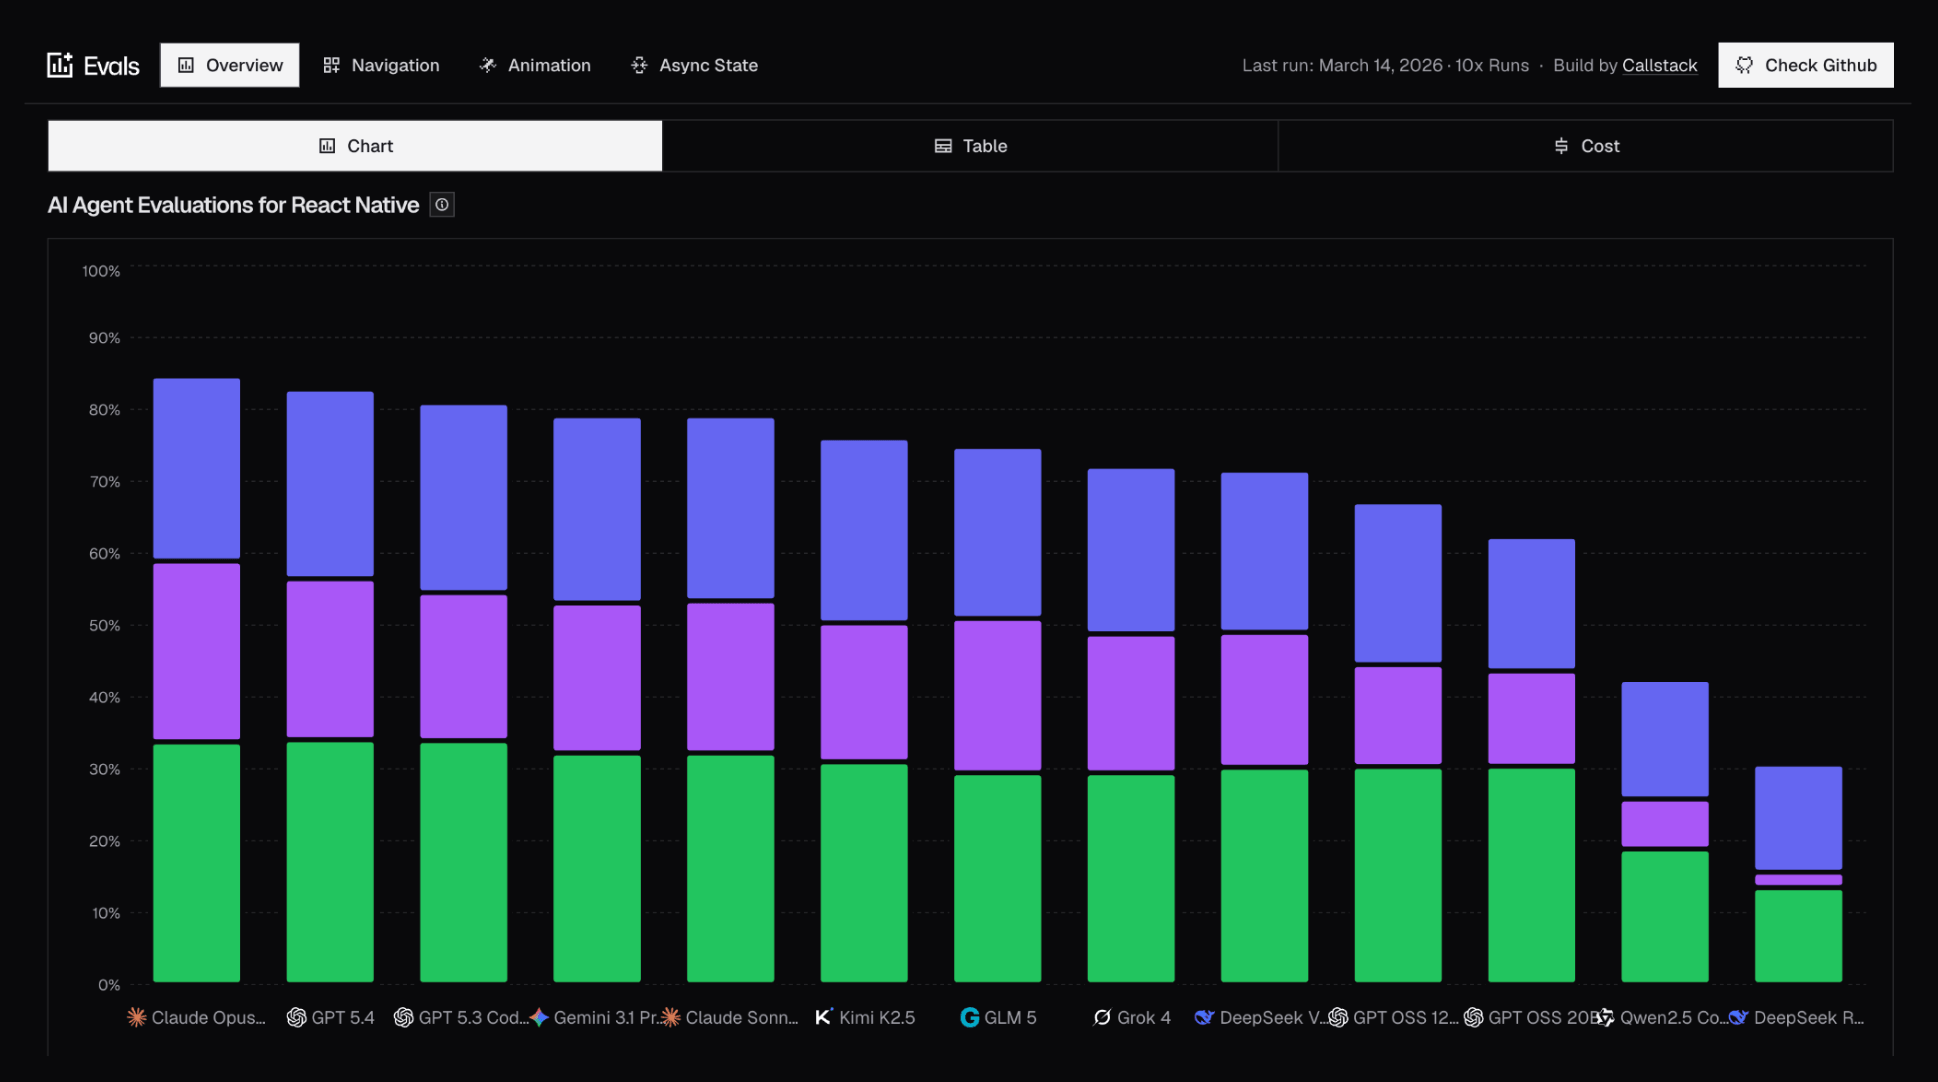Show the Cost view tab
Image resolution: width=1938 pixels, height=1082 pixels.
tap(1586, 146)
